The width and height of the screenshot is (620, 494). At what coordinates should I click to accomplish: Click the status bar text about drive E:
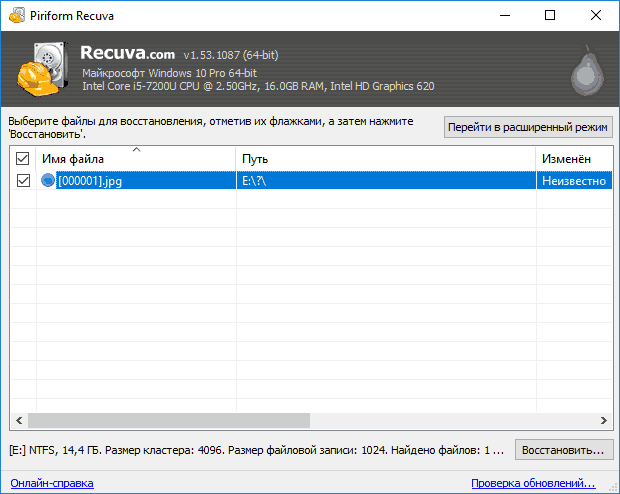point(256,450)
